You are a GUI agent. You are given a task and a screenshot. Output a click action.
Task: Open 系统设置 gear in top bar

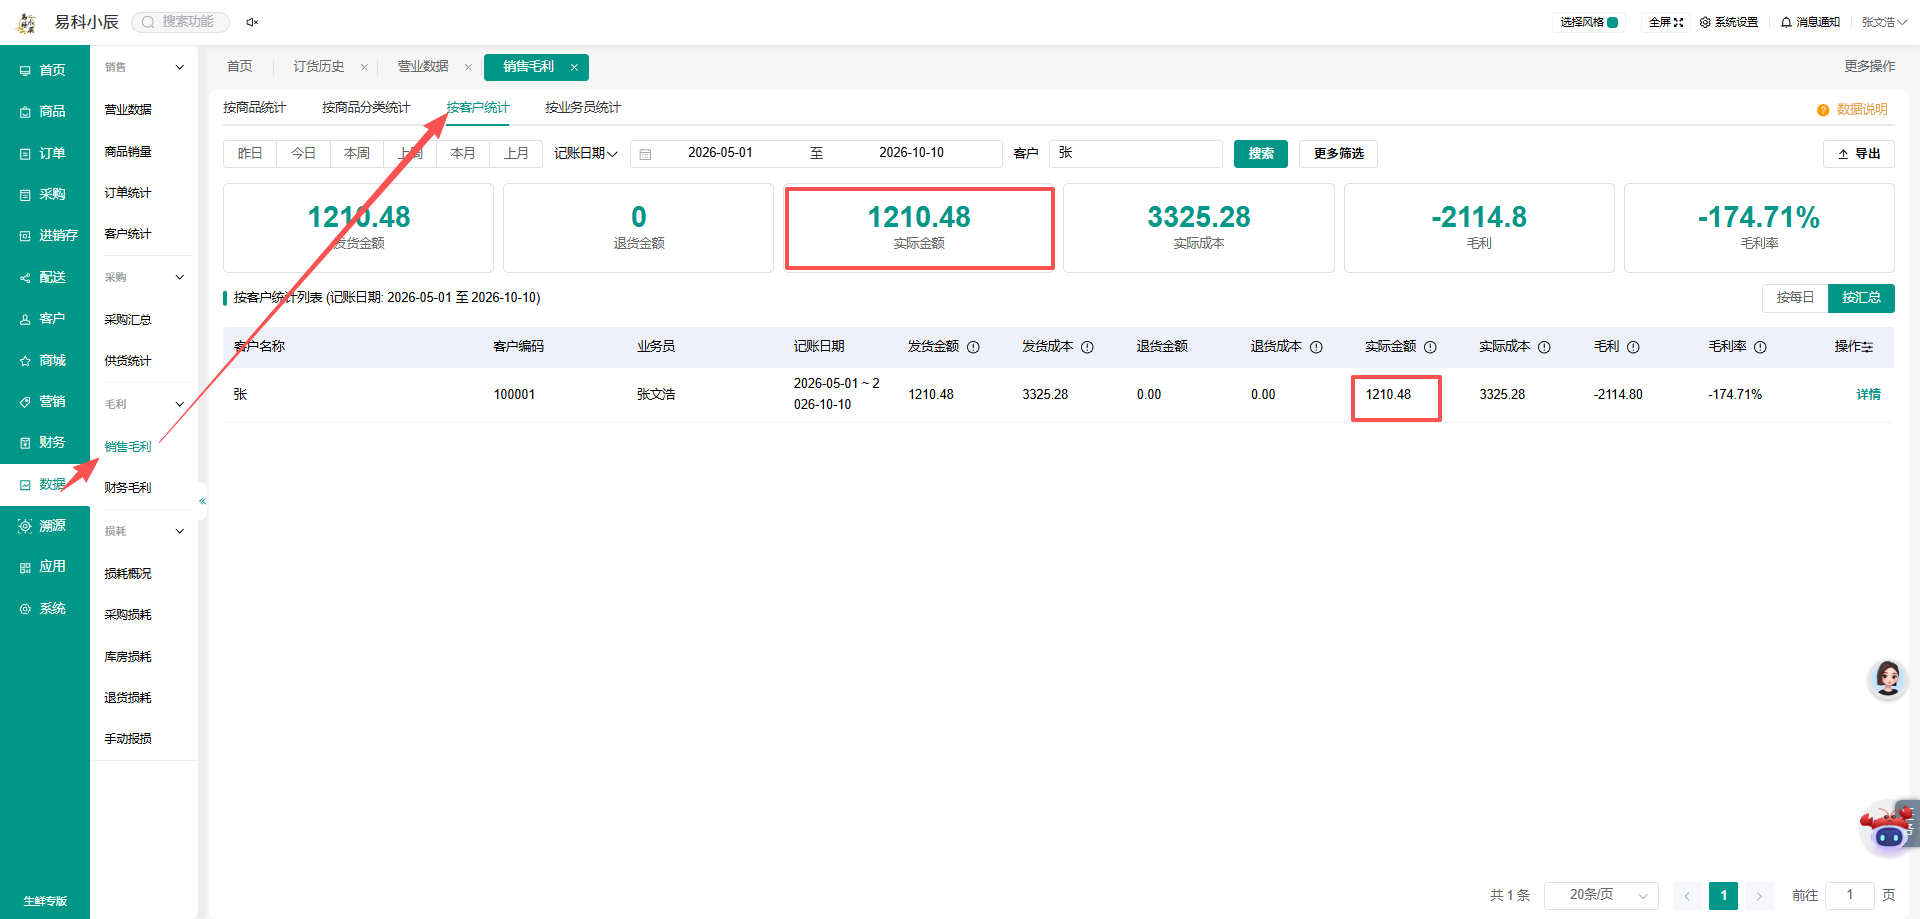1728,22
